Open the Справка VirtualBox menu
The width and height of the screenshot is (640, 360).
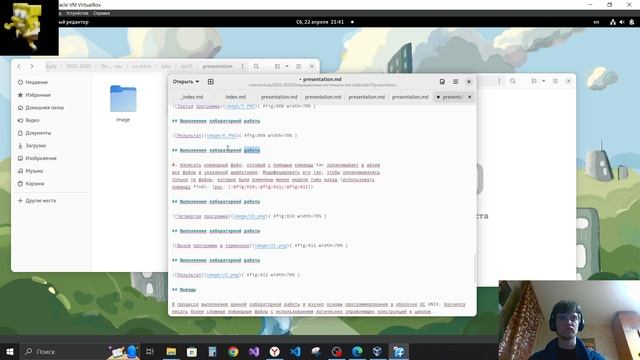coord(101,13)
